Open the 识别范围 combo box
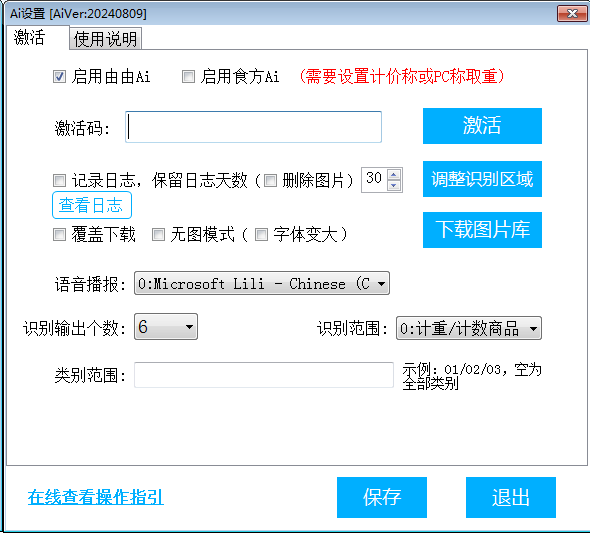This screenshot has width=590, height=533. pyautogui.click(x=469, y=328)
